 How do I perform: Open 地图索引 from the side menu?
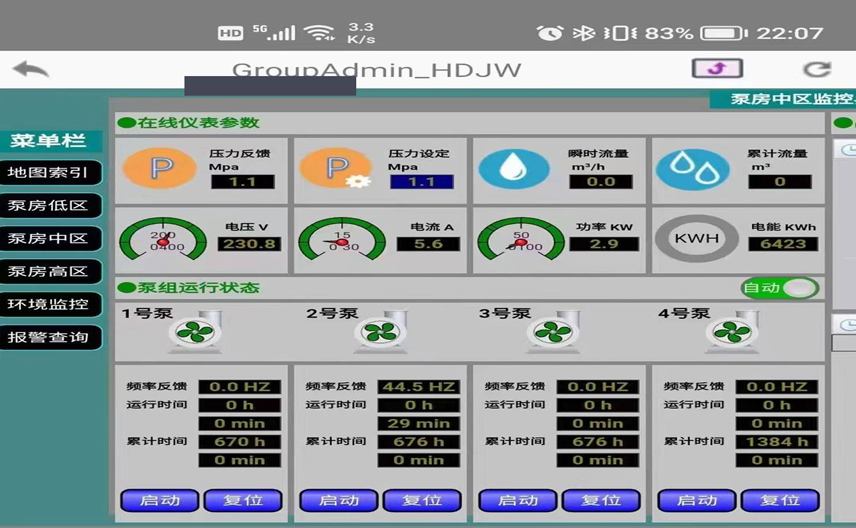pyautogui.click(x=49, y=172)
